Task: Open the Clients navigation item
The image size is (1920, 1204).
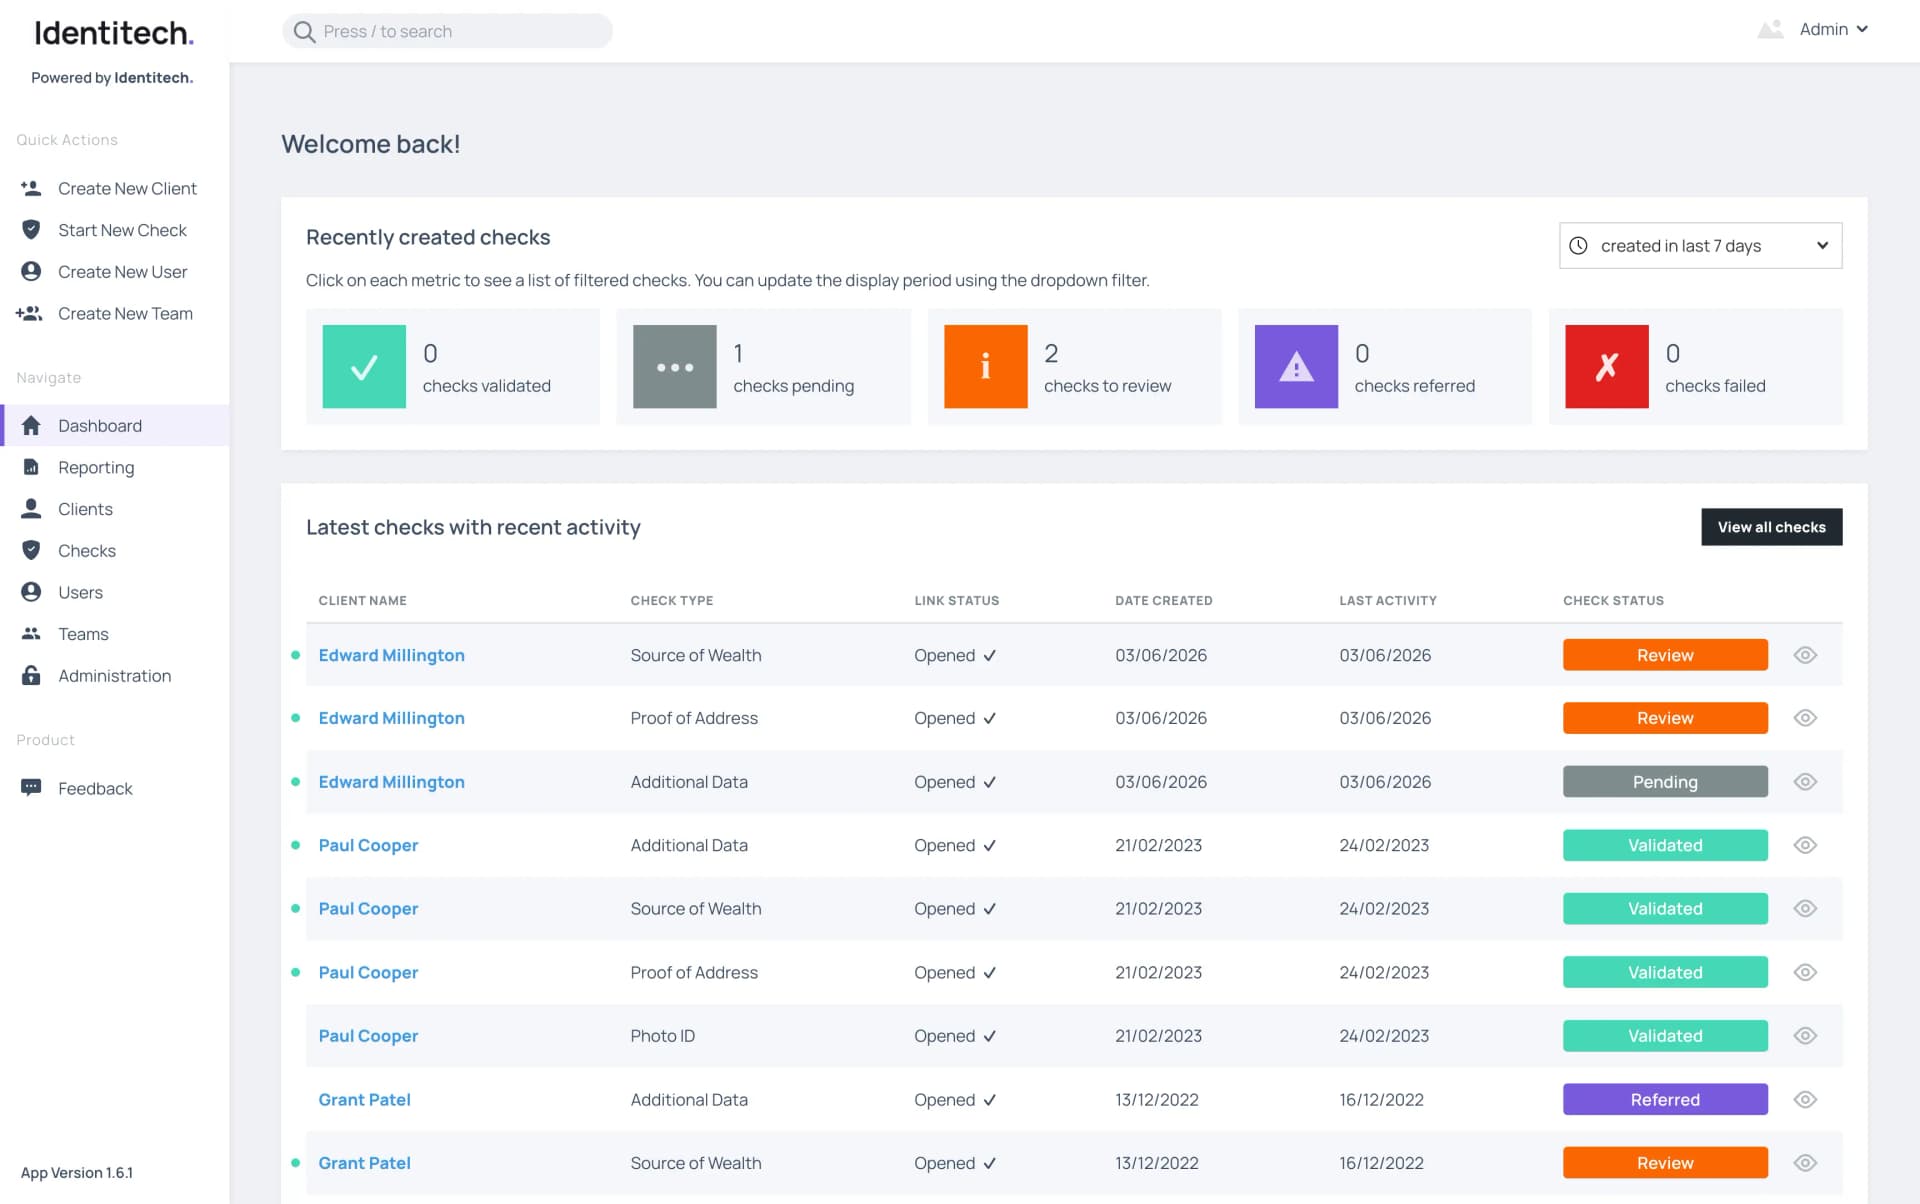Action: coord(115,508)
